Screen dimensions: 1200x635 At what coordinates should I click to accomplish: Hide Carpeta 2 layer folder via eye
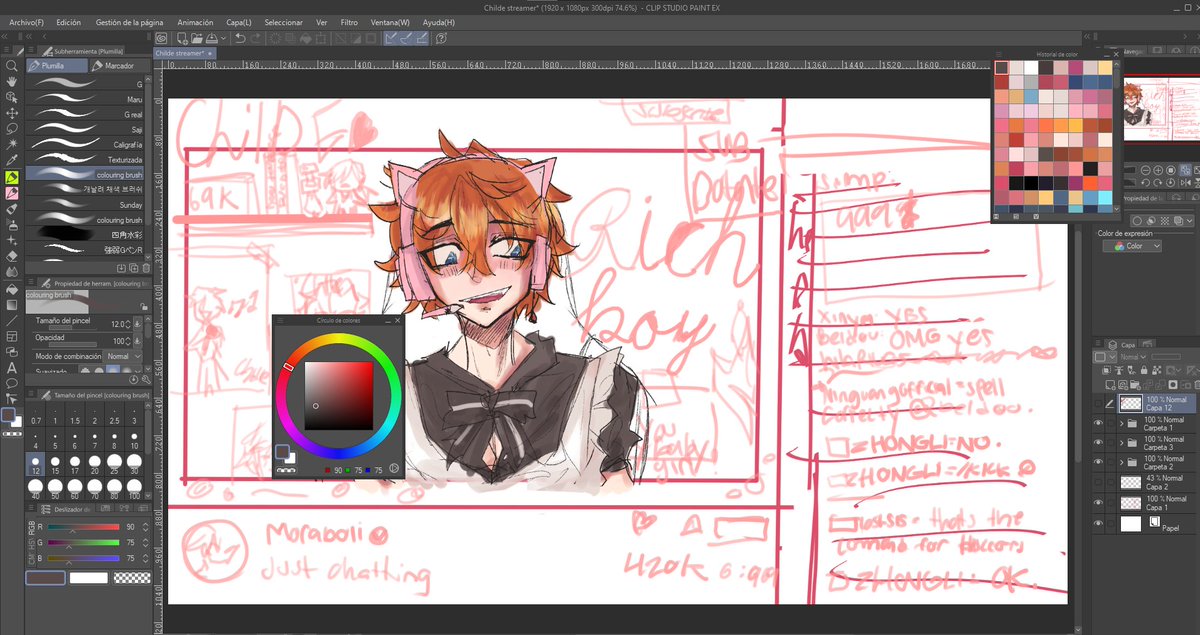click(1098, 462)
